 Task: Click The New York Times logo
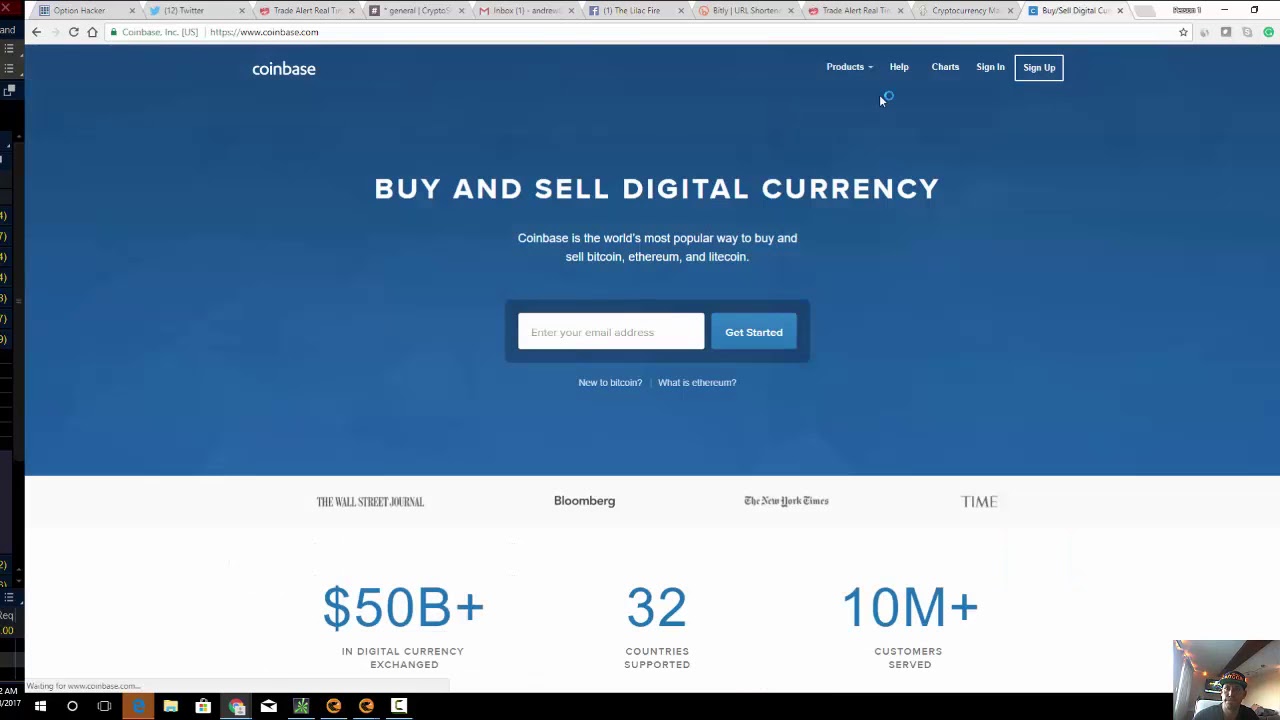click(x=786, y=501)
